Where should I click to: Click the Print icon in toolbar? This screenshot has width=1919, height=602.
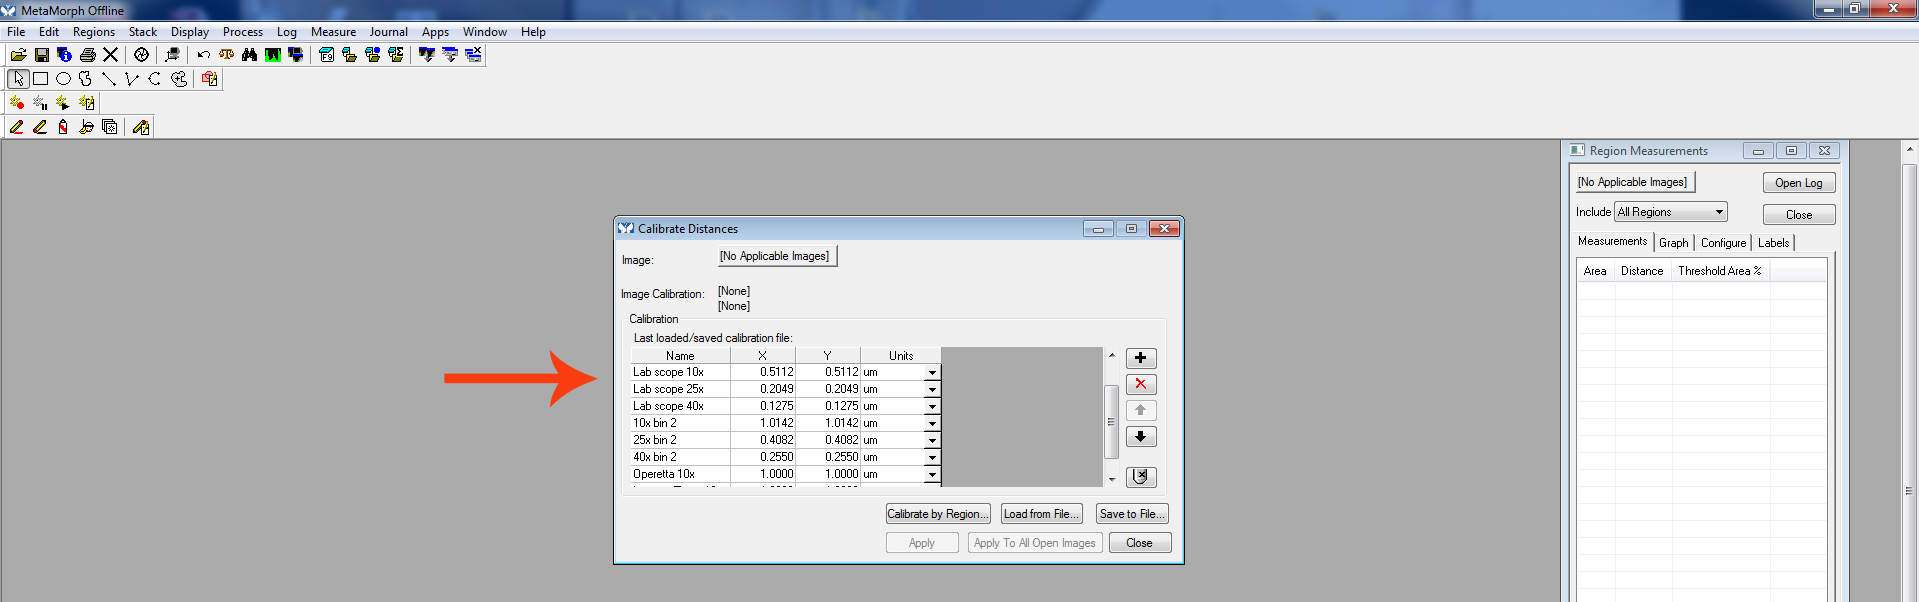[88, 55]
